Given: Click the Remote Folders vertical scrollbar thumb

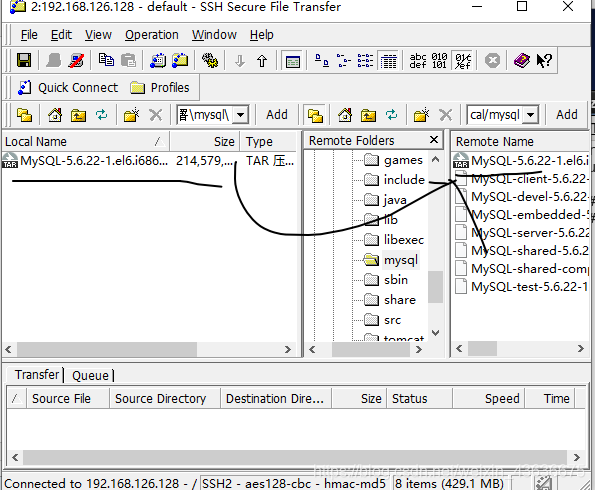Looking at the screenshot, I should 435,287.
